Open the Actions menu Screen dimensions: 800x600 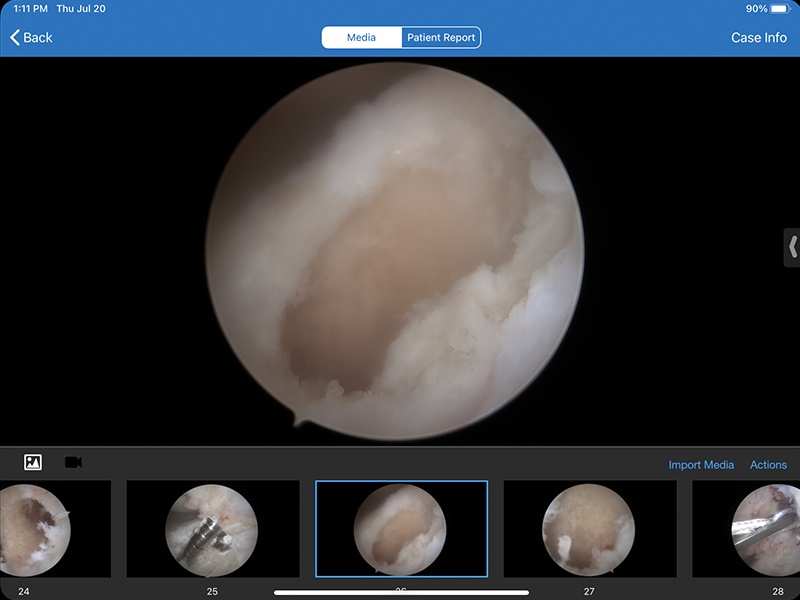click(768, 465)
